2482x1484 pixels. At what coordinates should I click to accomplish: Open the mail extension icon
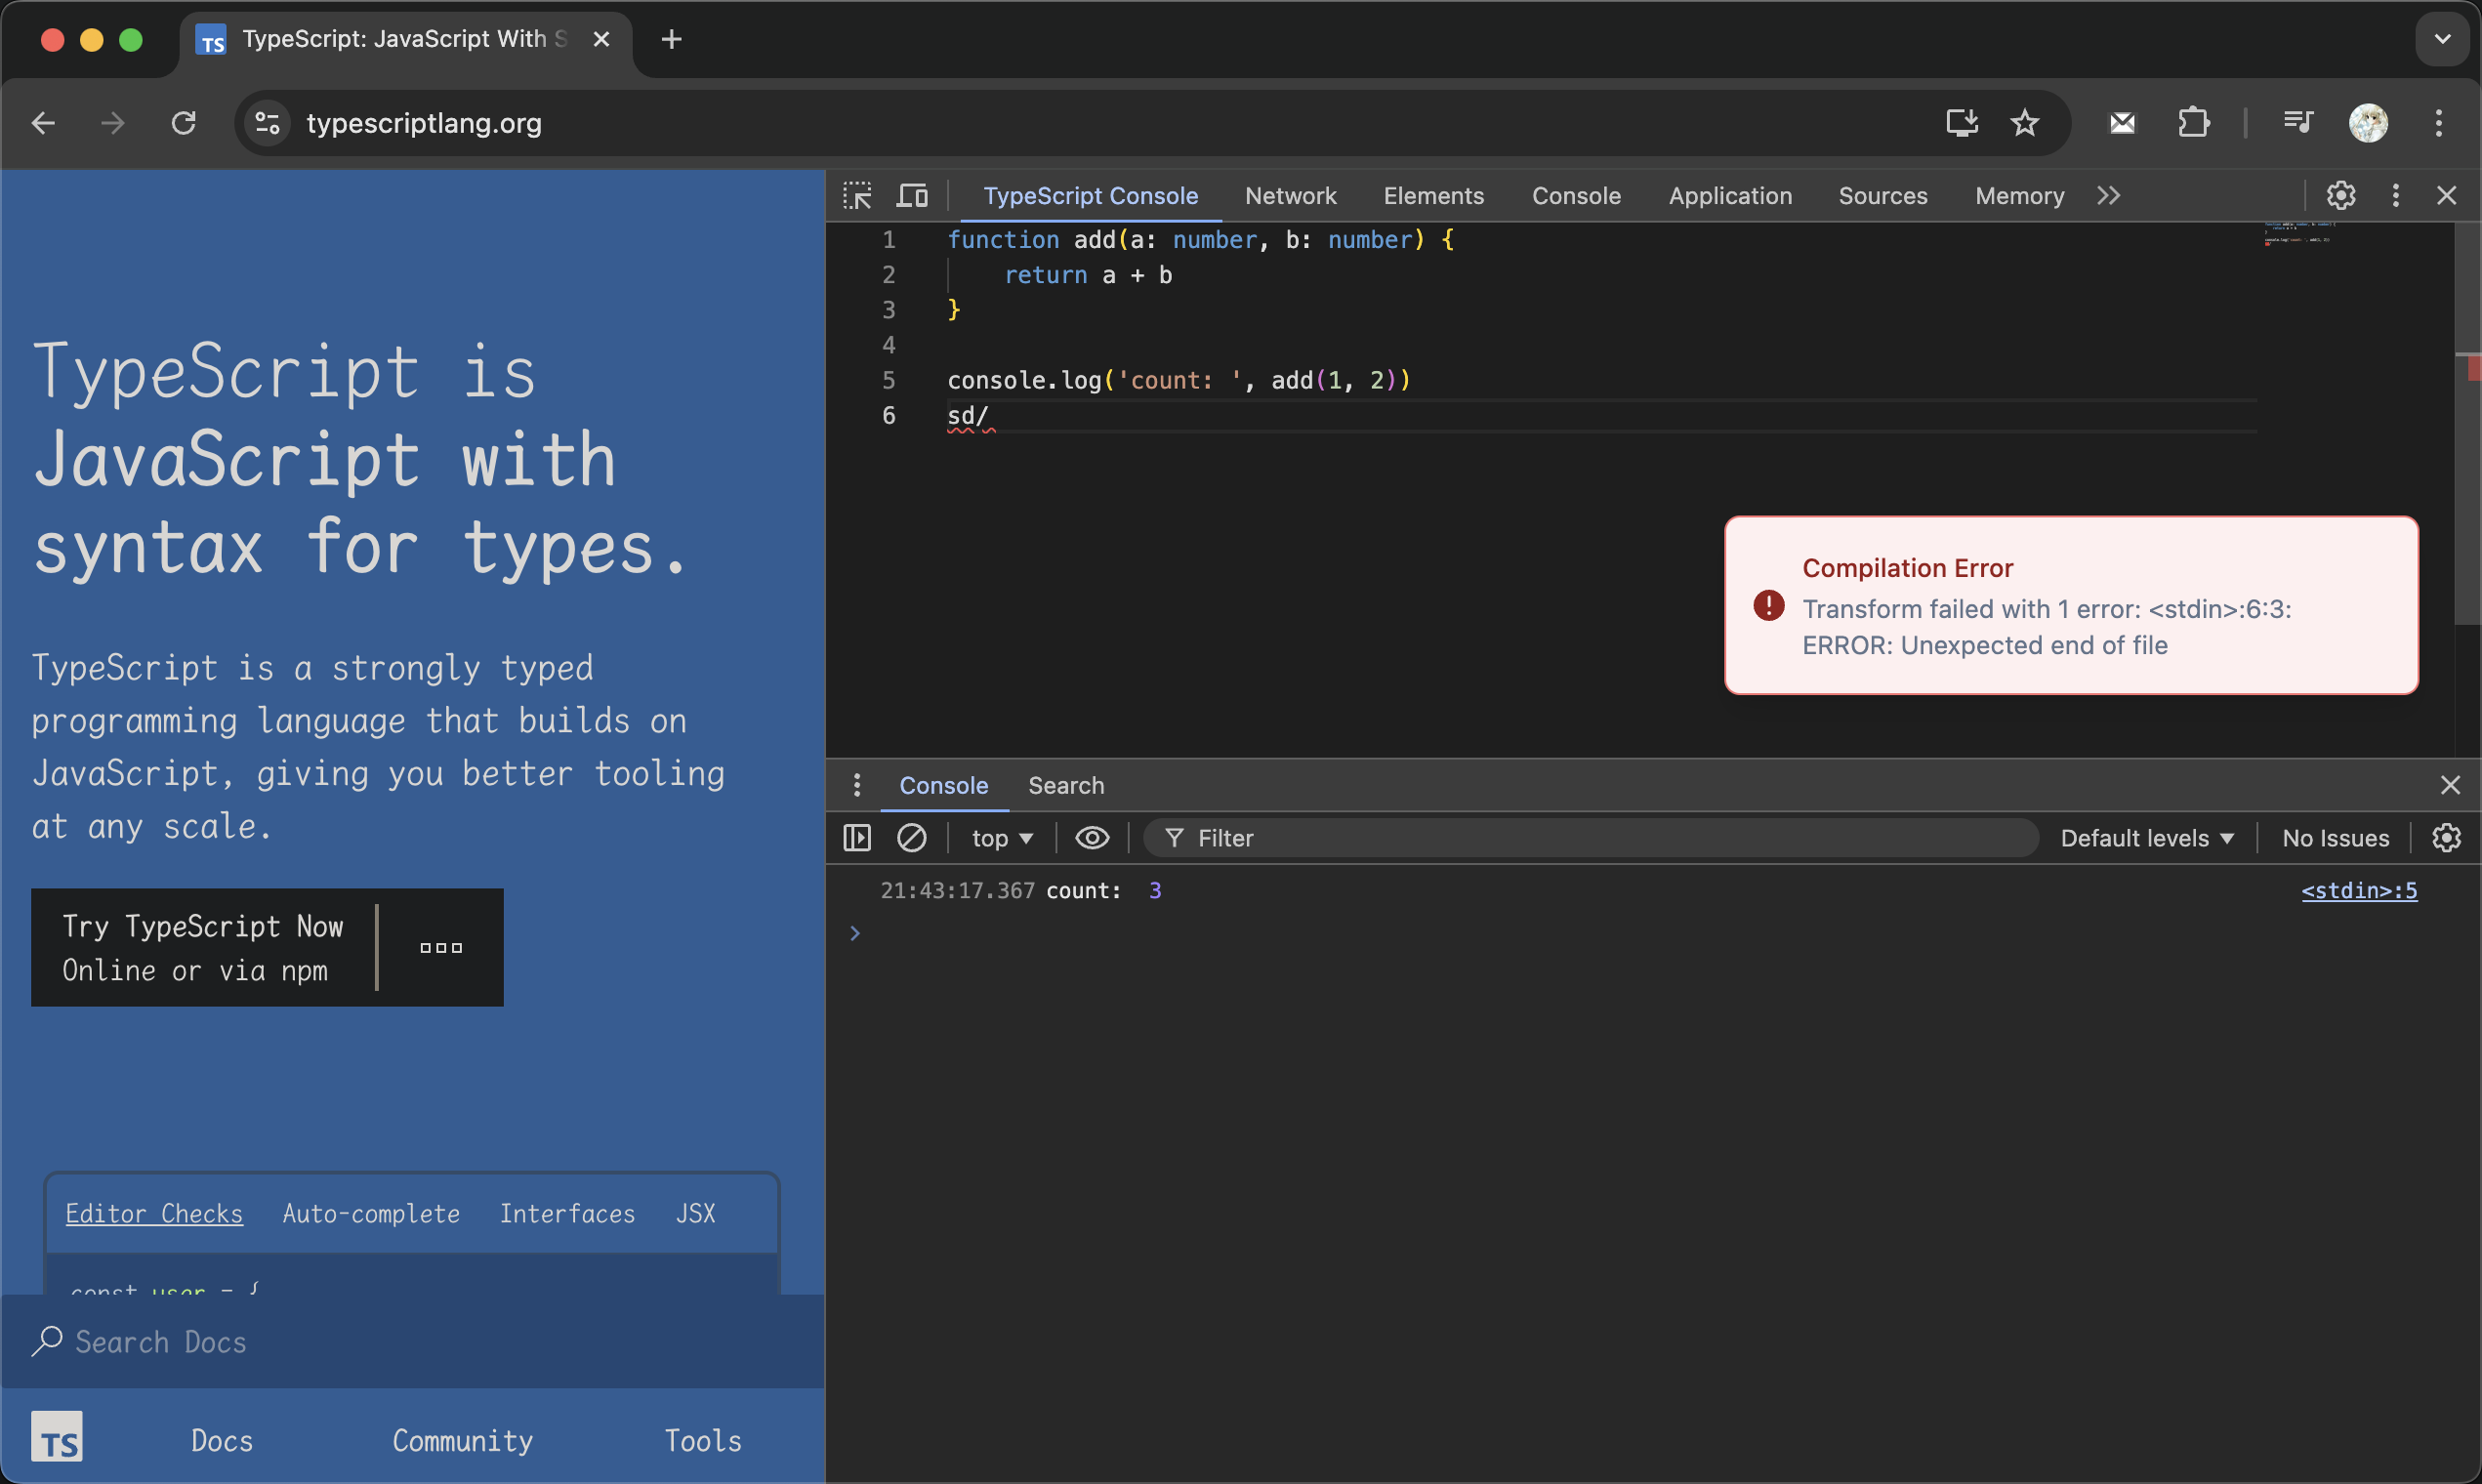pos(2122,123)
